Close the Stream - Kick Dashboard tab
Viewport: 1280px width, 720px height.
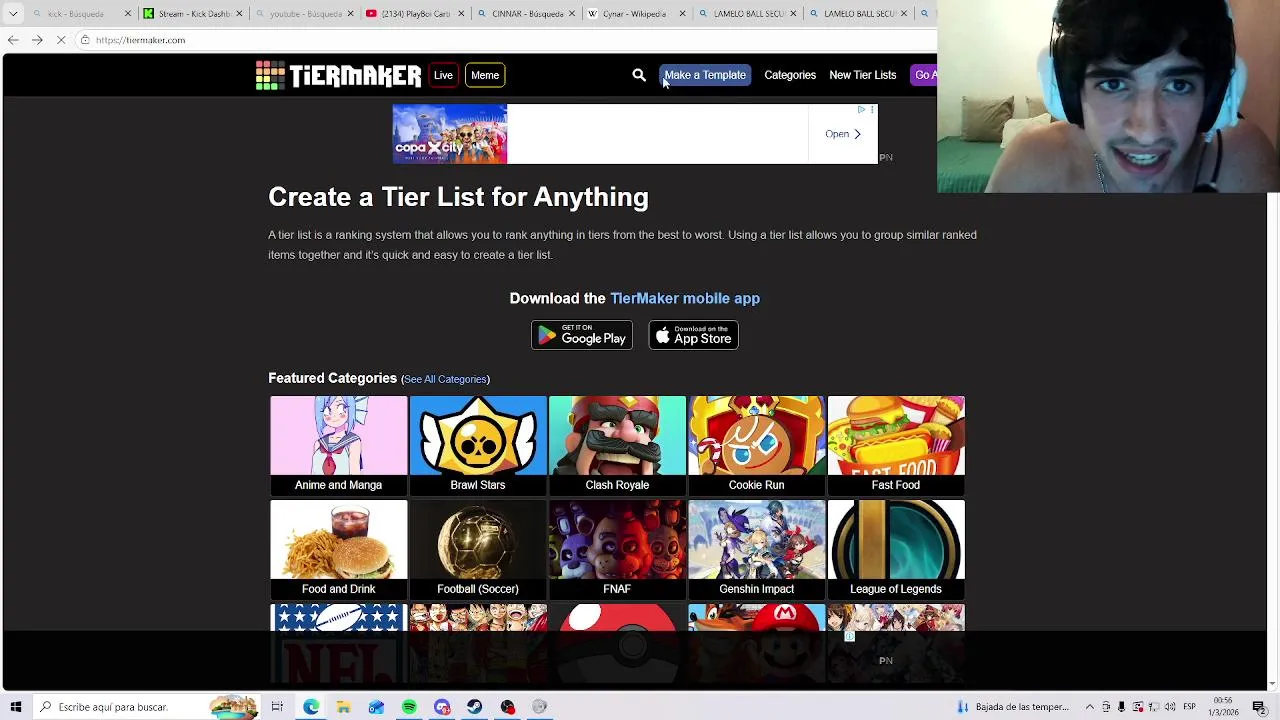click(x=239, y=14)
